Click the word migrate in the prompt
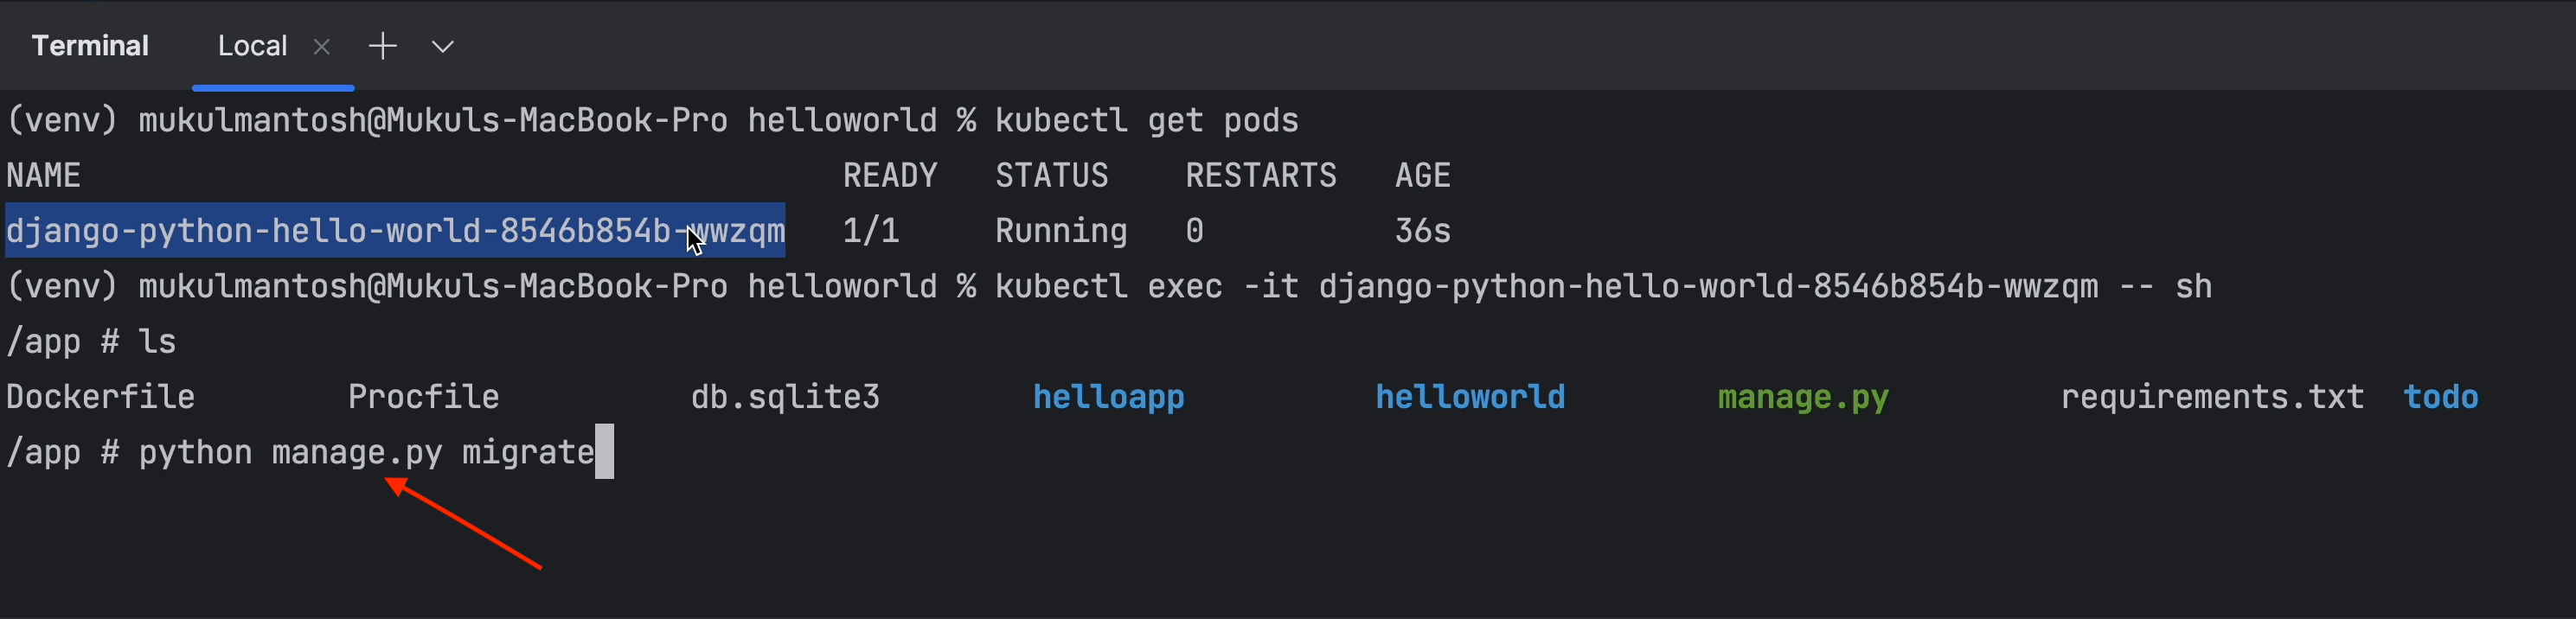2576x619 pixels. (528, 452)
